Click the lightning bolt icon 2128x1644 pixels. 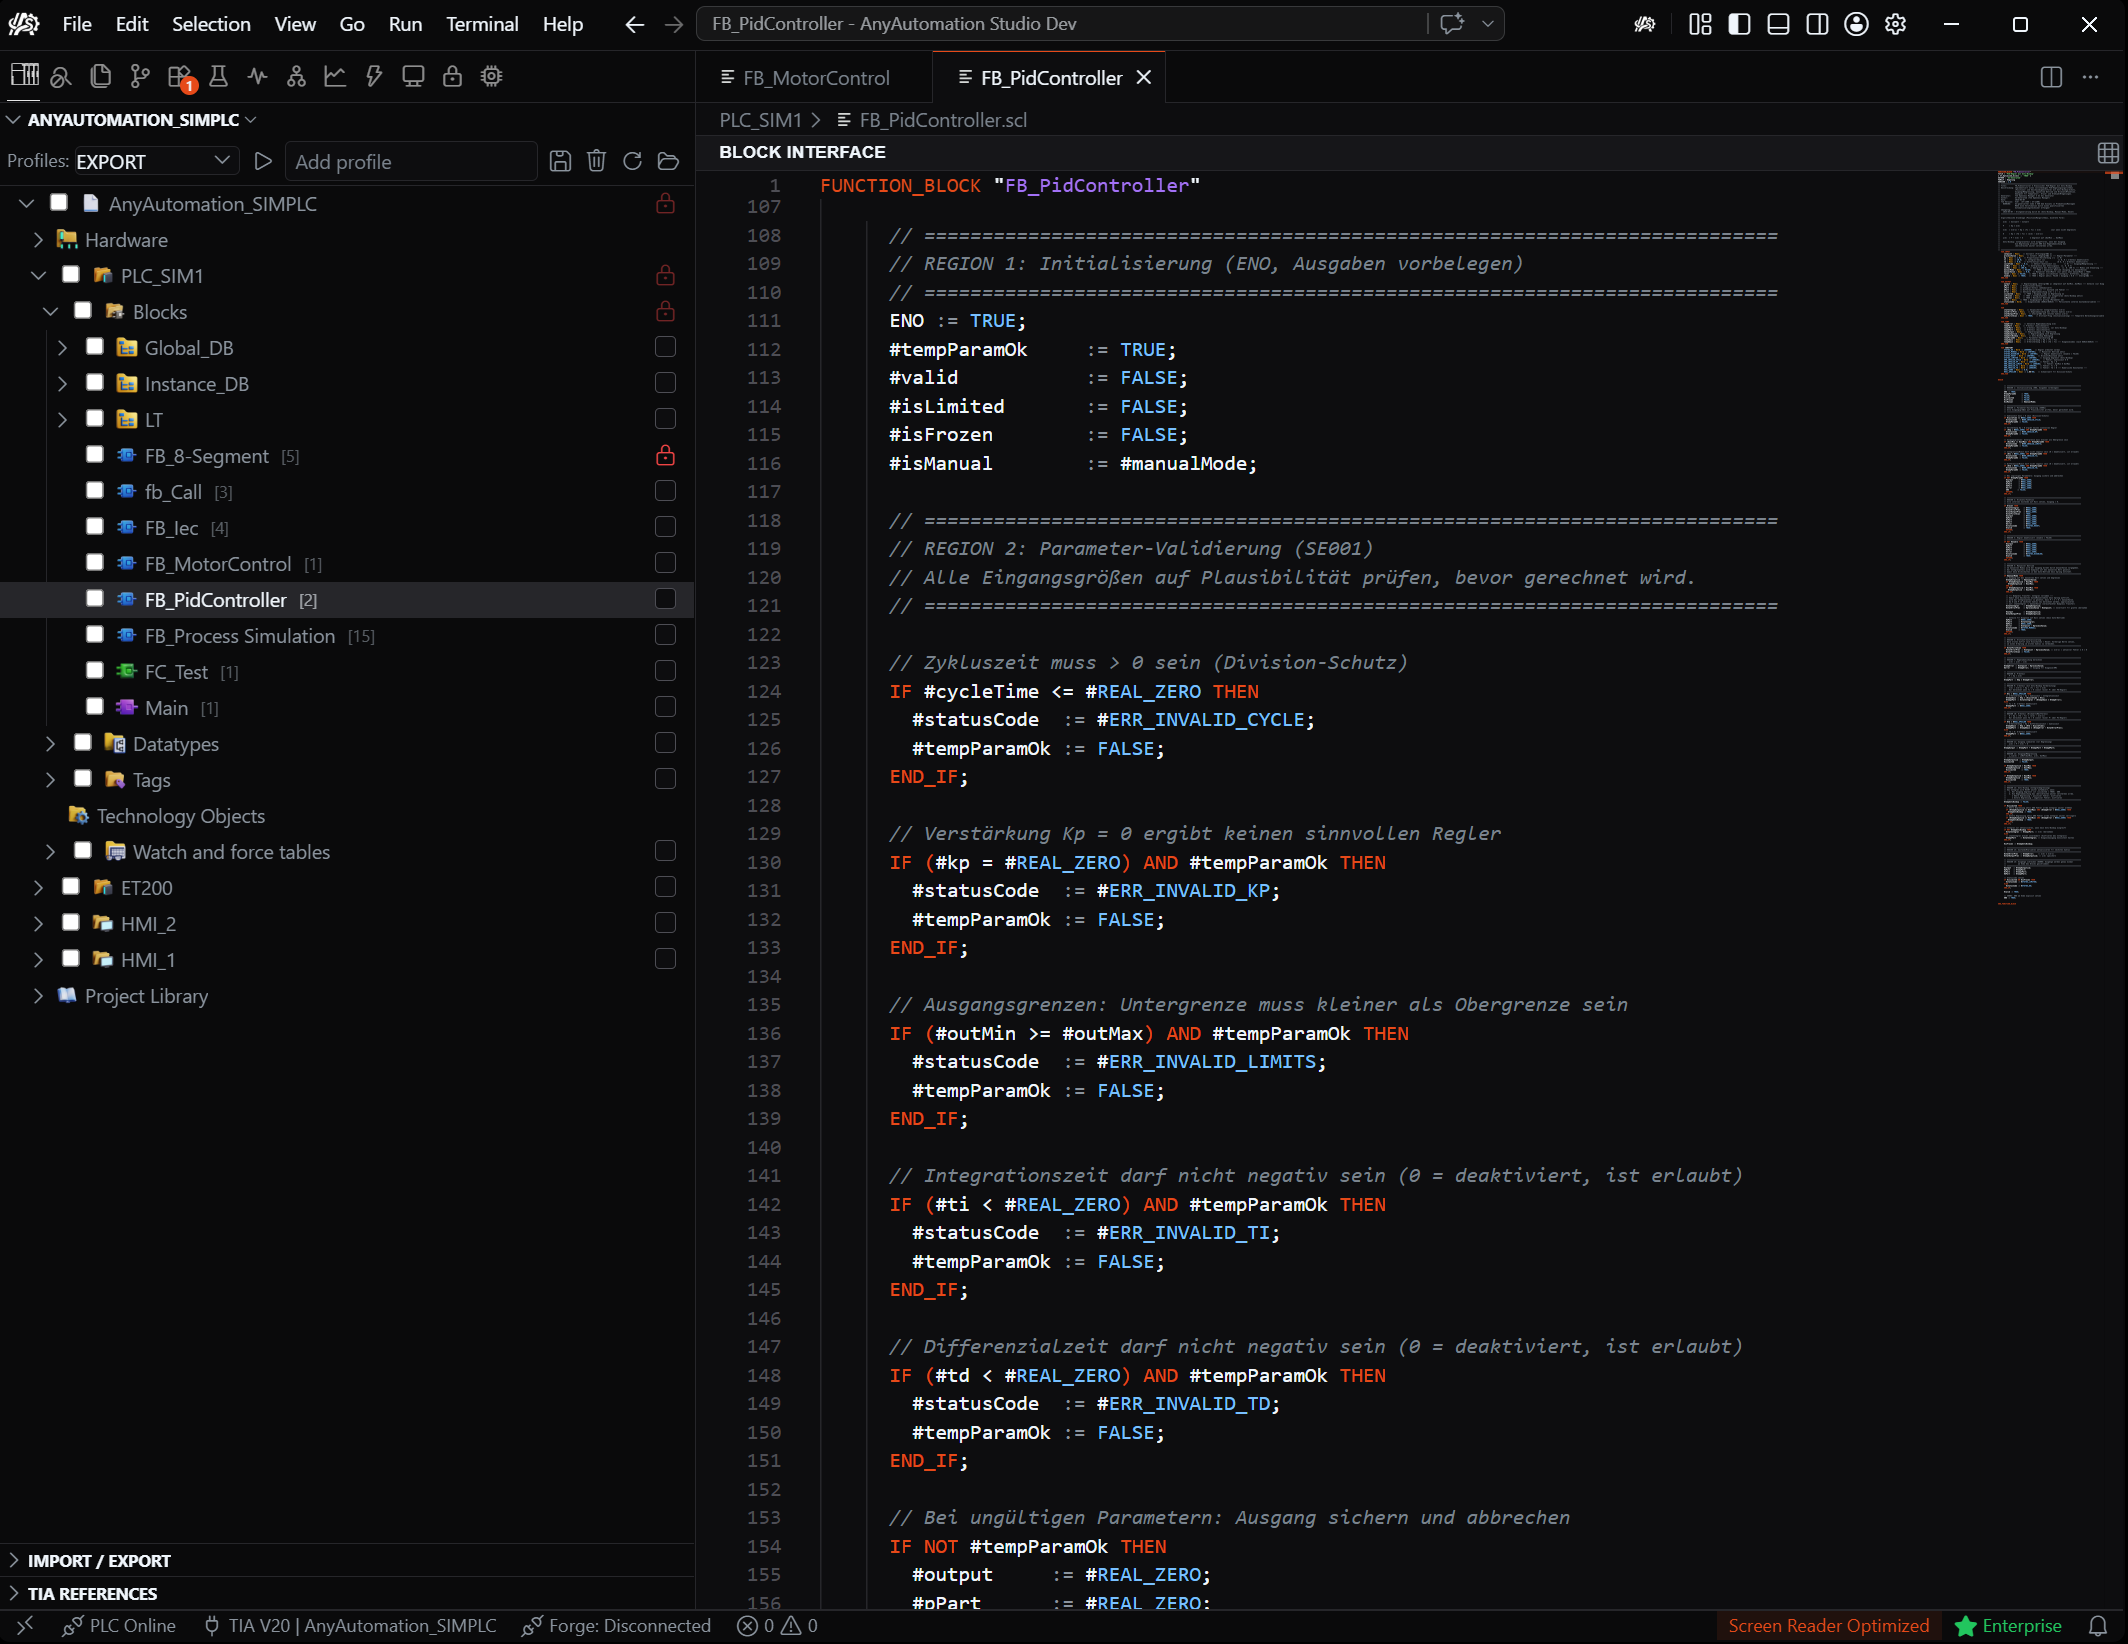pyautogui.click(x=374, y=76)
